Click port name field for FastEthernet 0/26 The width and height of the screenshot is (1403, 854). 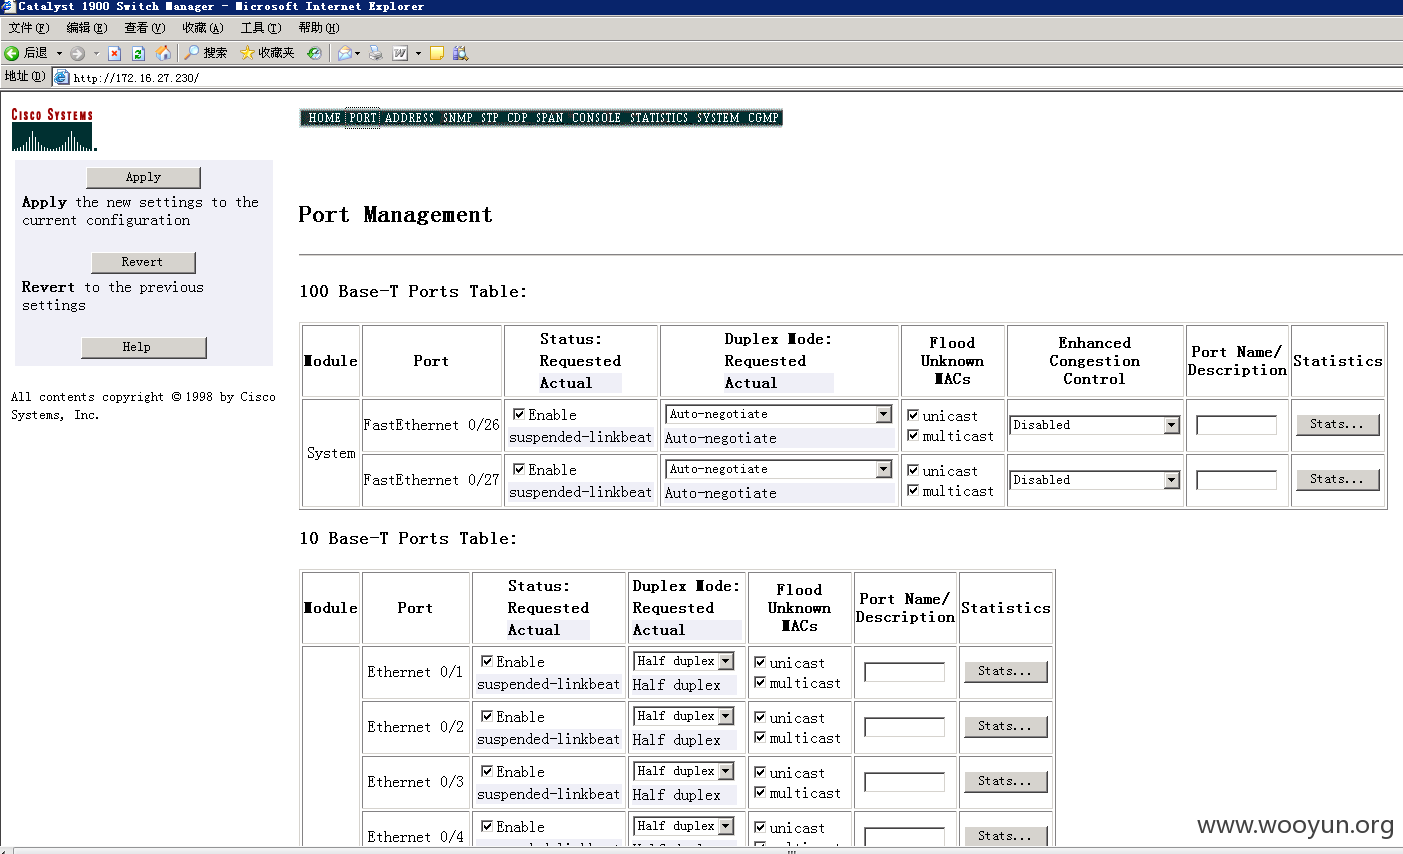pos(1237,425)
